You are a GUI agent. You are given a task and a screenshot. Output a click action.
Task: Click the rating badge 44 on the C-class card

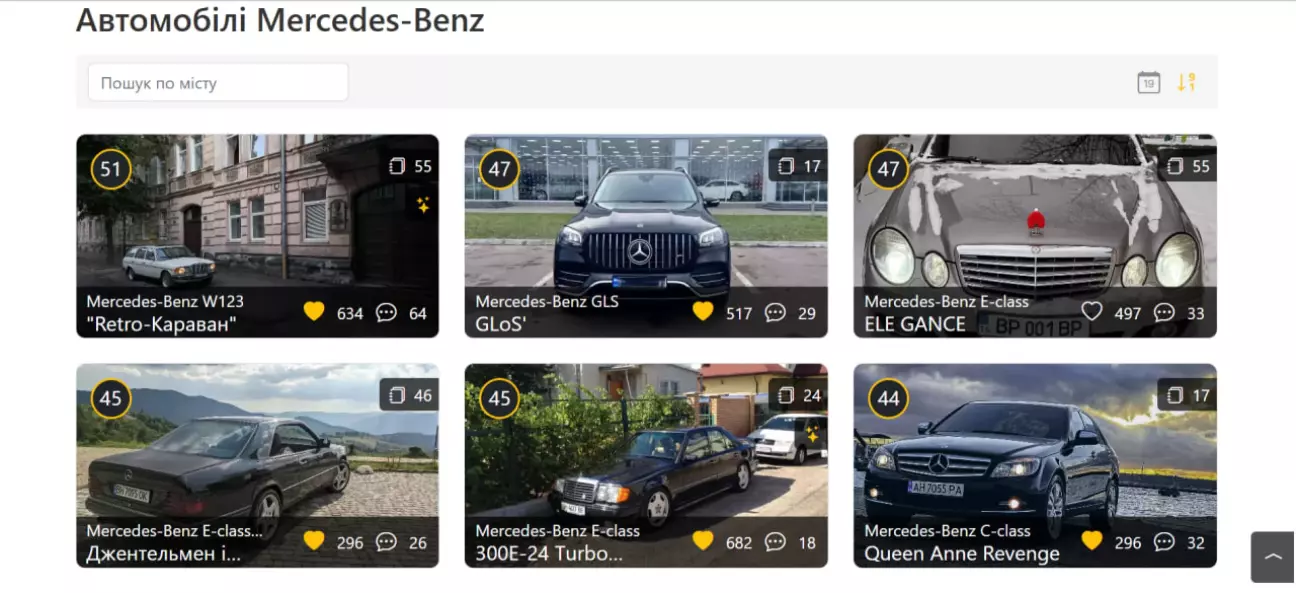pos(888,399)
